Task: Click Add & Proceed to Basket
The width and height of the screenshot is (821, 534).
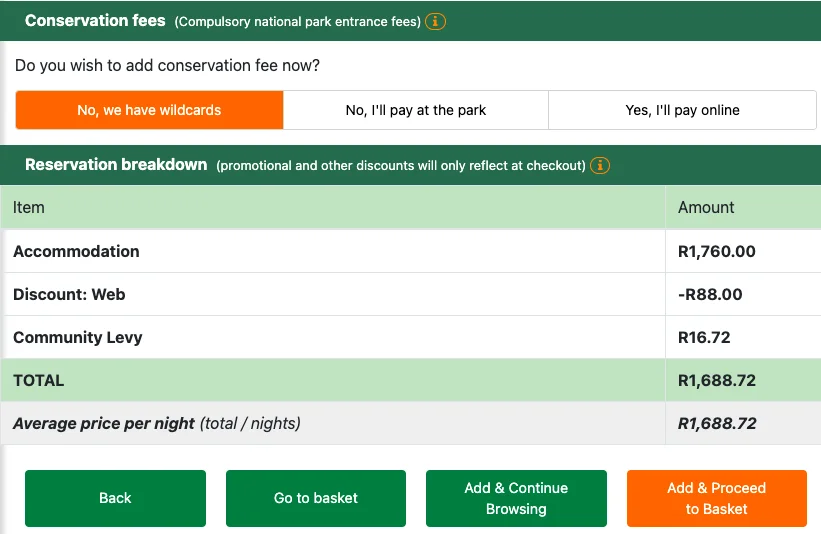Action: coord(717,498)
